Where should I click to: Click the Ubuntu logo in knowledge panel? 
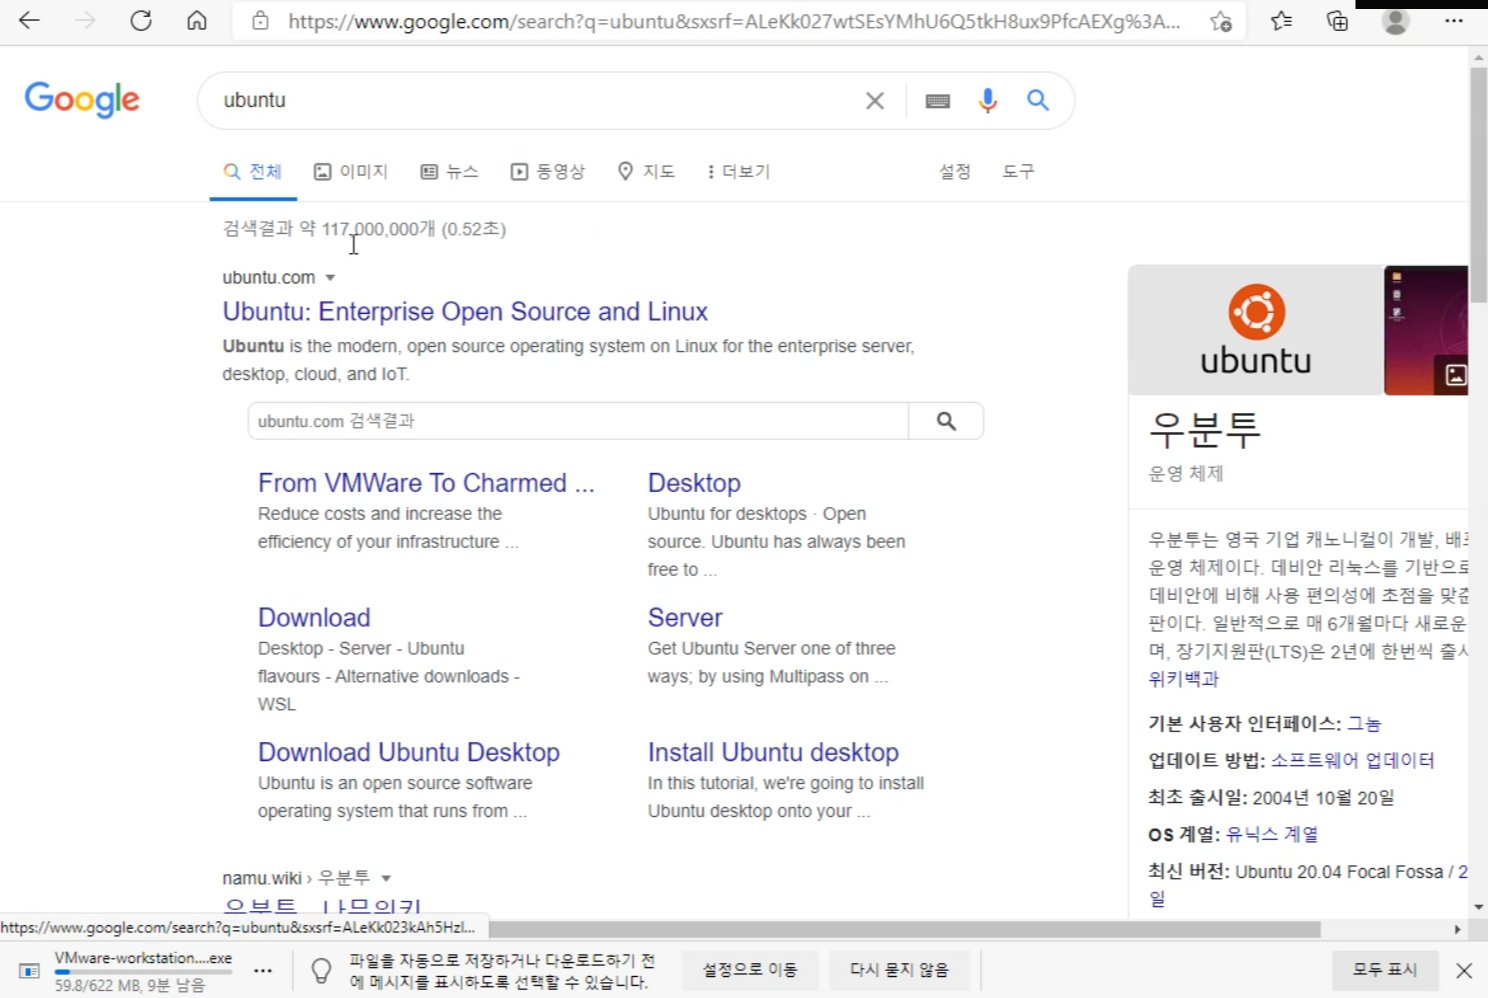1255,330
